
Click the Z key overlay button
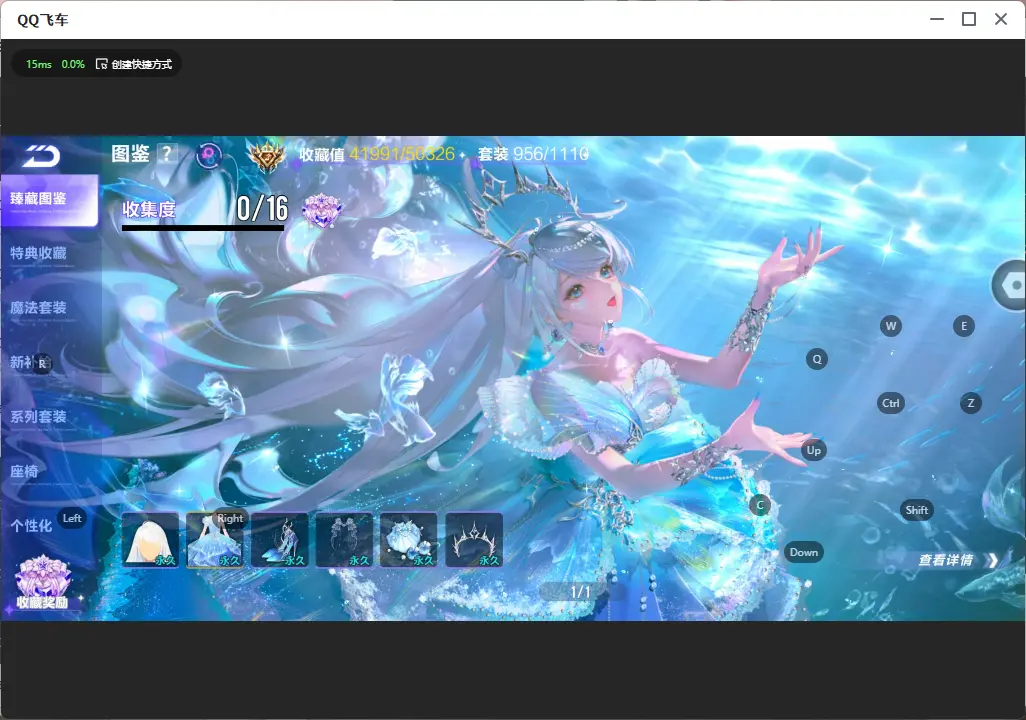pyautogui.click(x=971, y=403)
